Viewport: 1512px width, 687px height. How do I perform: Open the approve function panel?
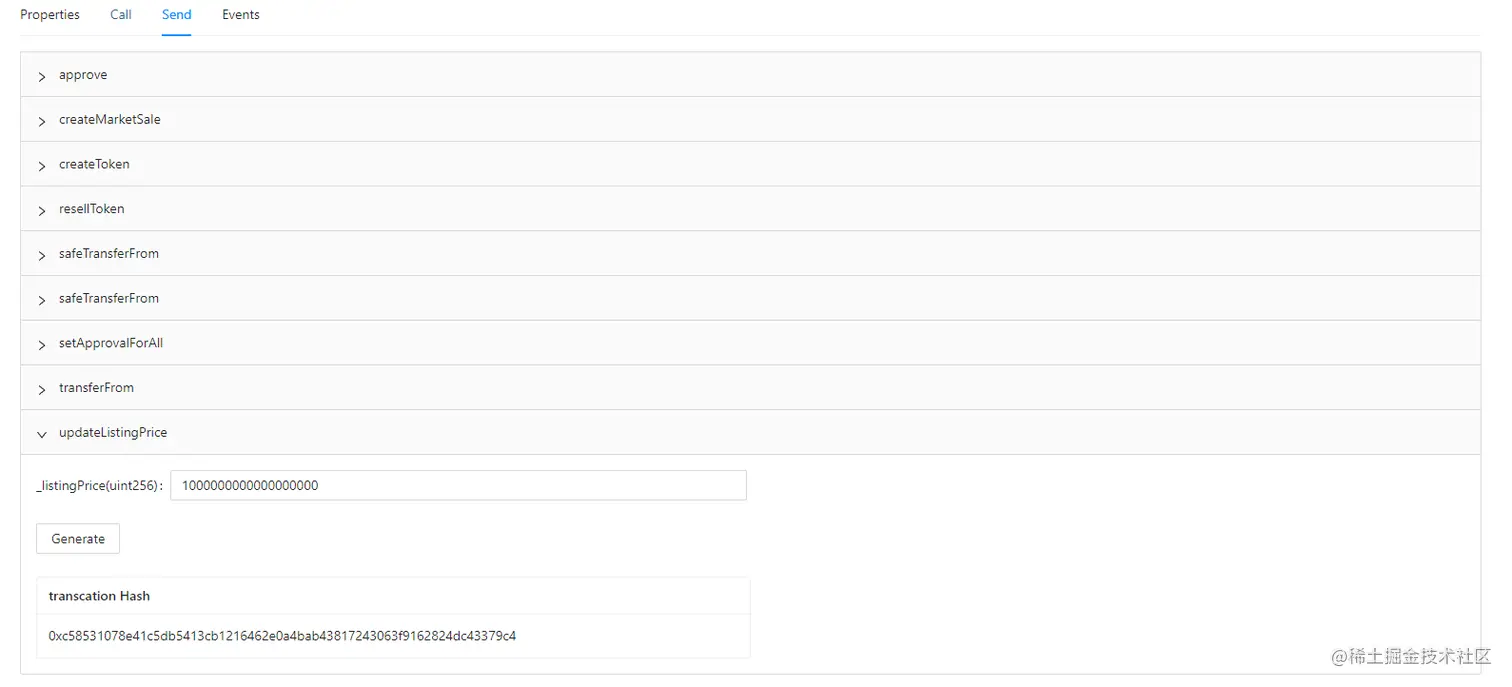pyautogui.click(x=750, y=75)
